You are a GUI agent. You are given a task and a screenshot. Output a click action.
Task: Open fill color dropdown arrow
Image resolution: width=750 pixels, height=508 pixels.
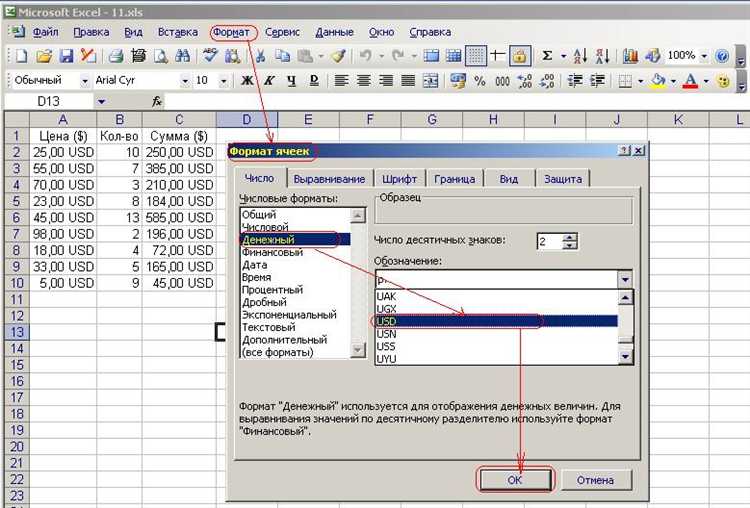(x=673, y=81)
